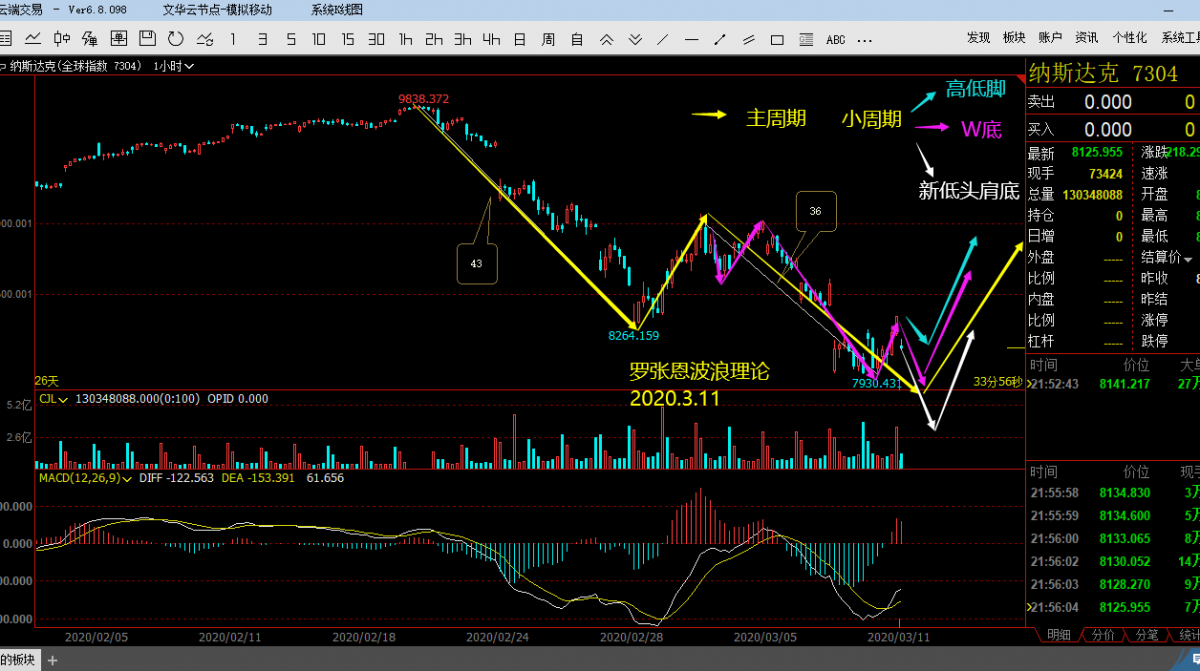The width and height of the screenshot is (1200, 671).
Task: Select the candlestick K-line chart icon
Action: [x=61, y=39]
